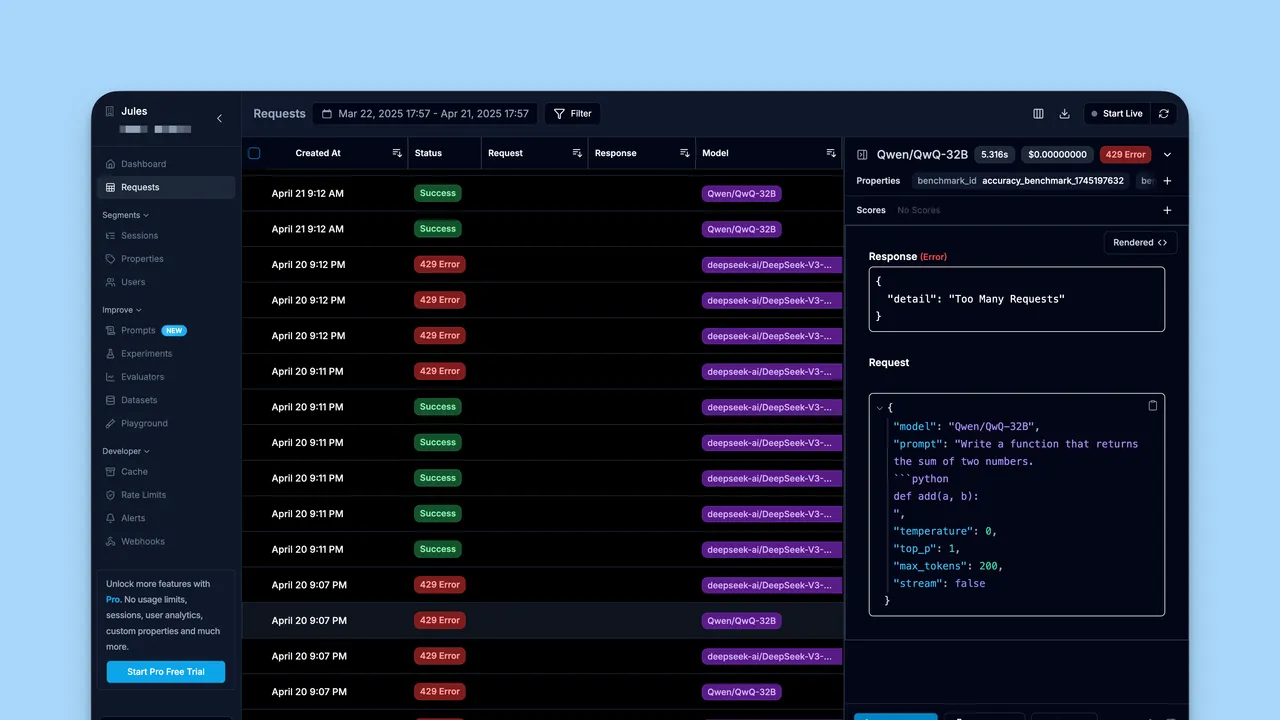The width and height of the screenshot is (1280, 720).
Task: Click the Start Pro Free Trial button
Action: 166,672
